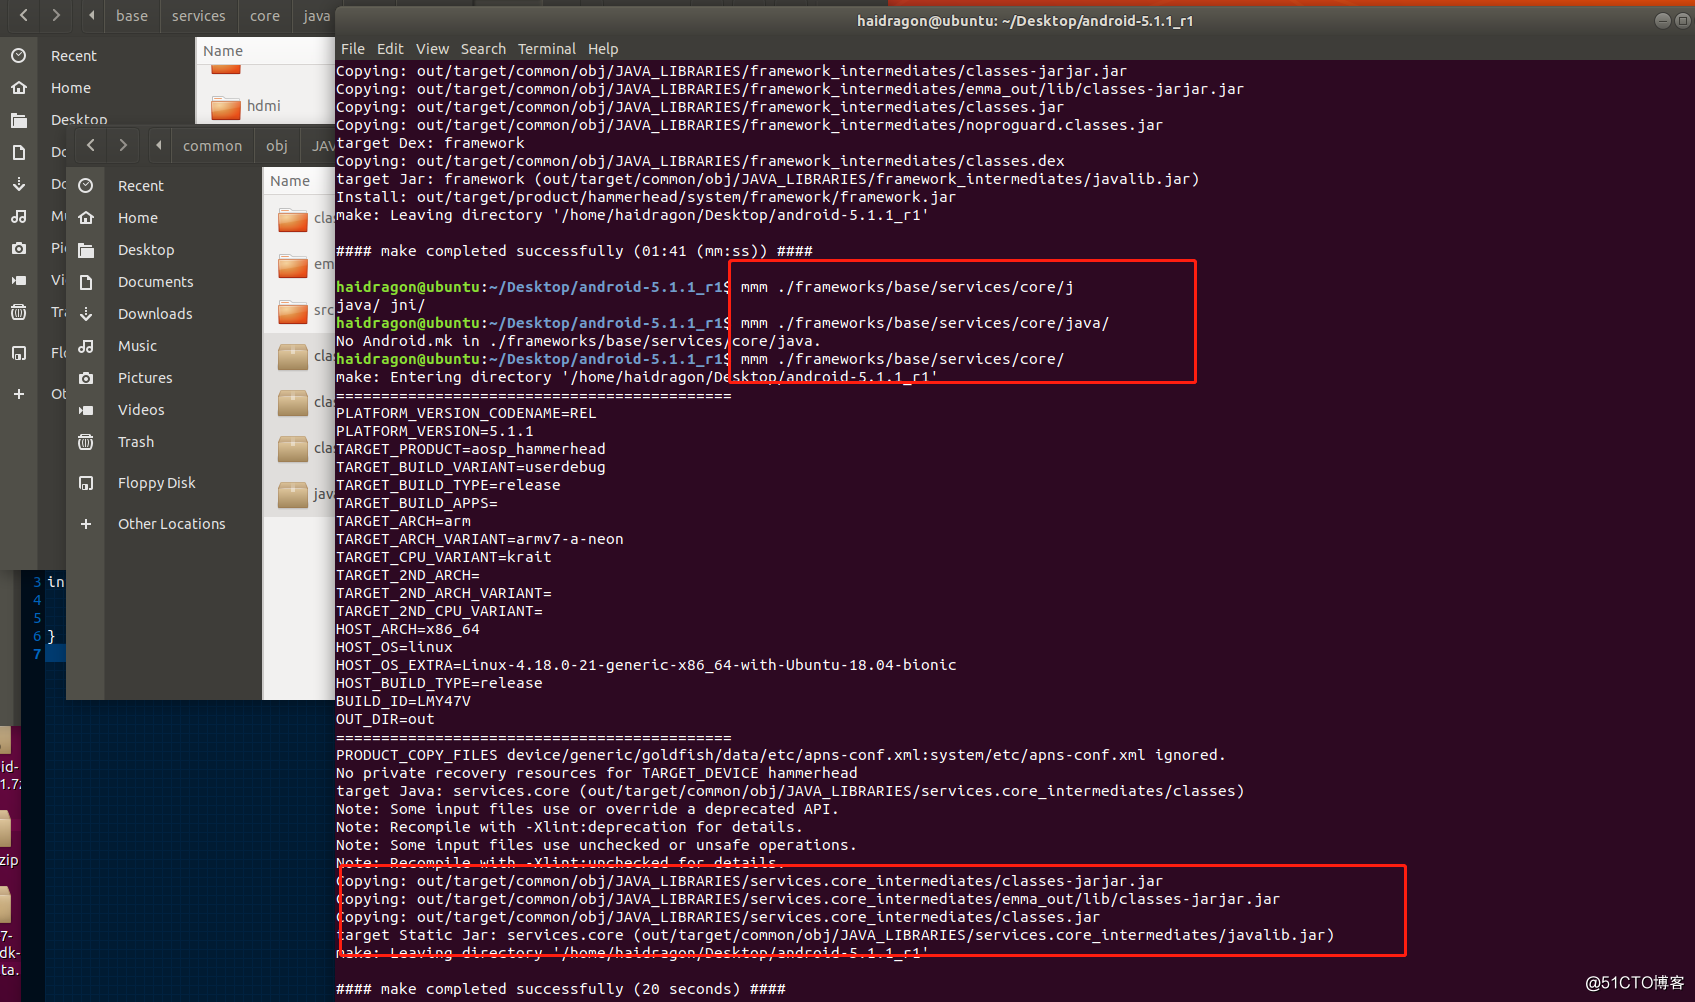Image resolution: width=1695 pixels, height=1002 pixels.
Task: Click Music icon in rear file manager sidebar
Action: (19, 216)
